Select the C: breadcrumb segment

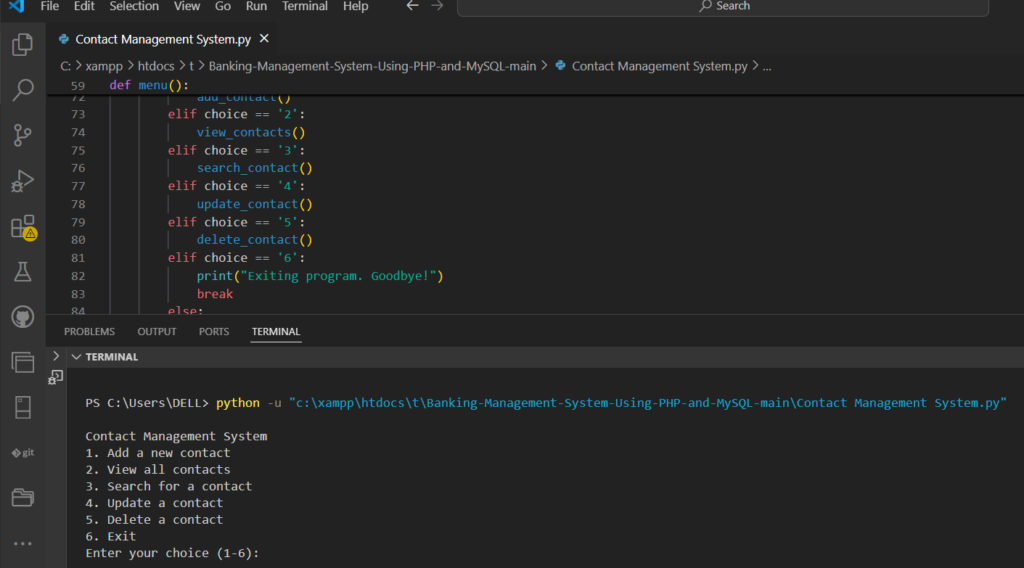[65, 66]
